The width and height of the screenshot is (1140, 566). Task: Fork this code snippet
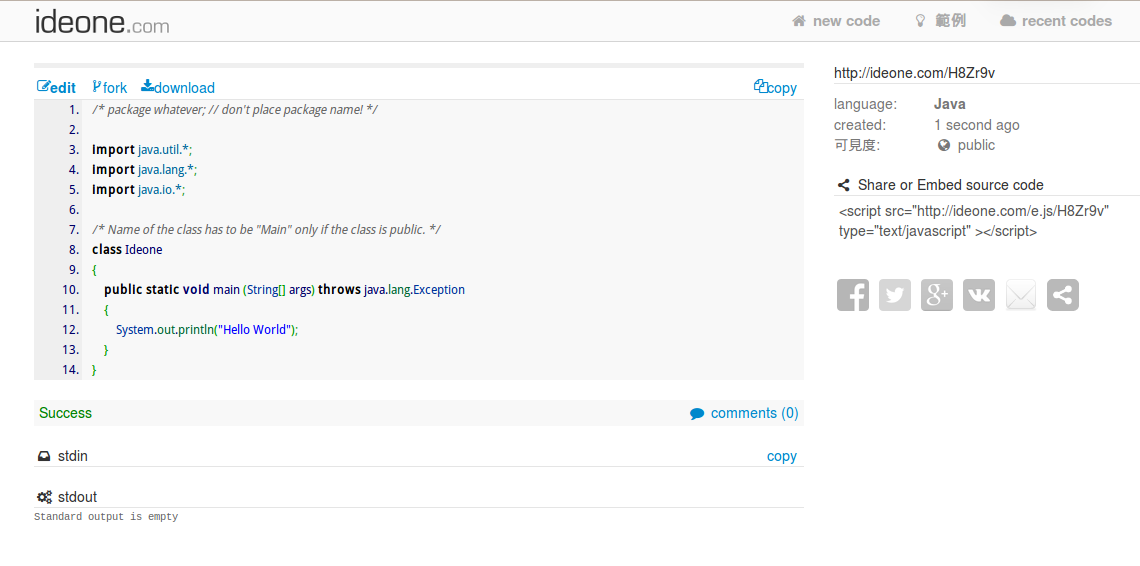pyautogui.click(x=110, y=88)
